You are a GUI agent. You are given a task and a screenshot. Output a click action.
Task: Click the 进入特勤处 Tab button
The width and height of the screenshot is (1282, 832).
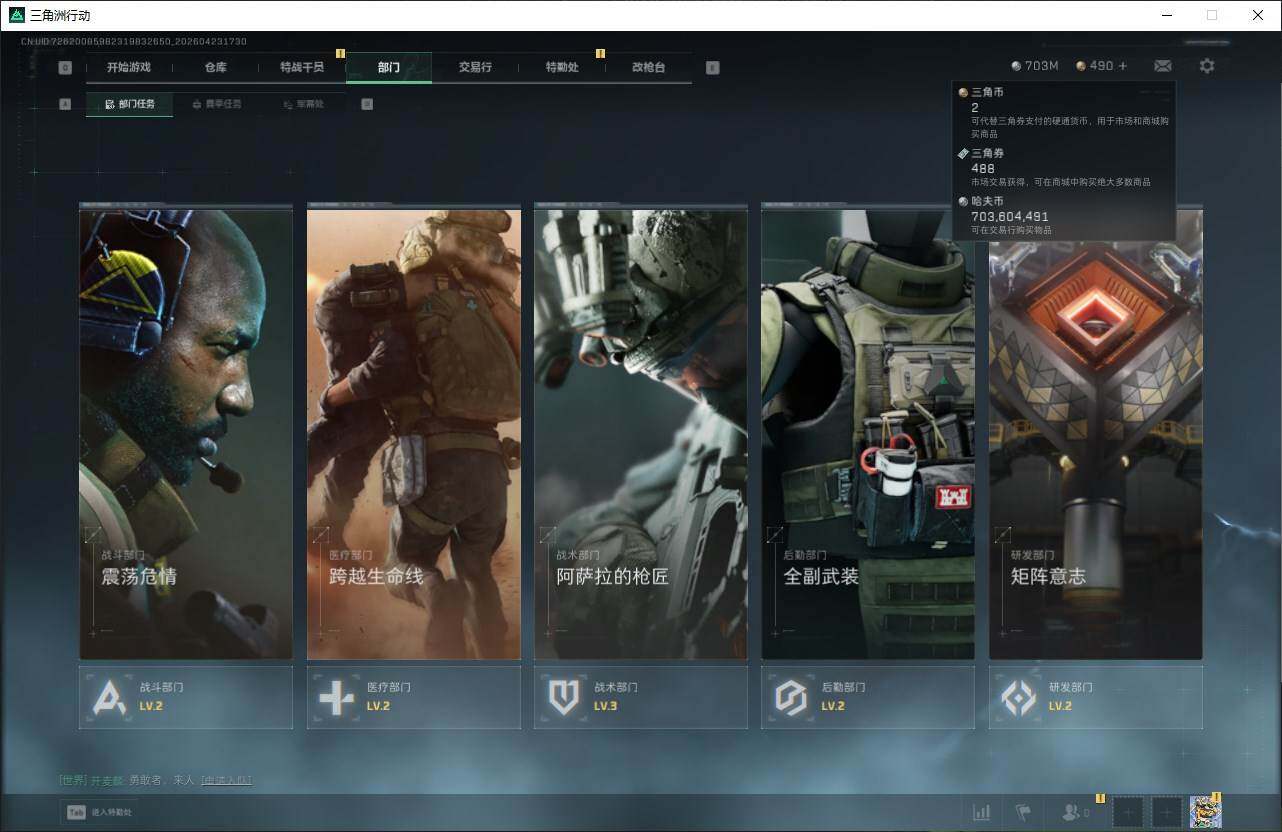[x=99, y=812]
